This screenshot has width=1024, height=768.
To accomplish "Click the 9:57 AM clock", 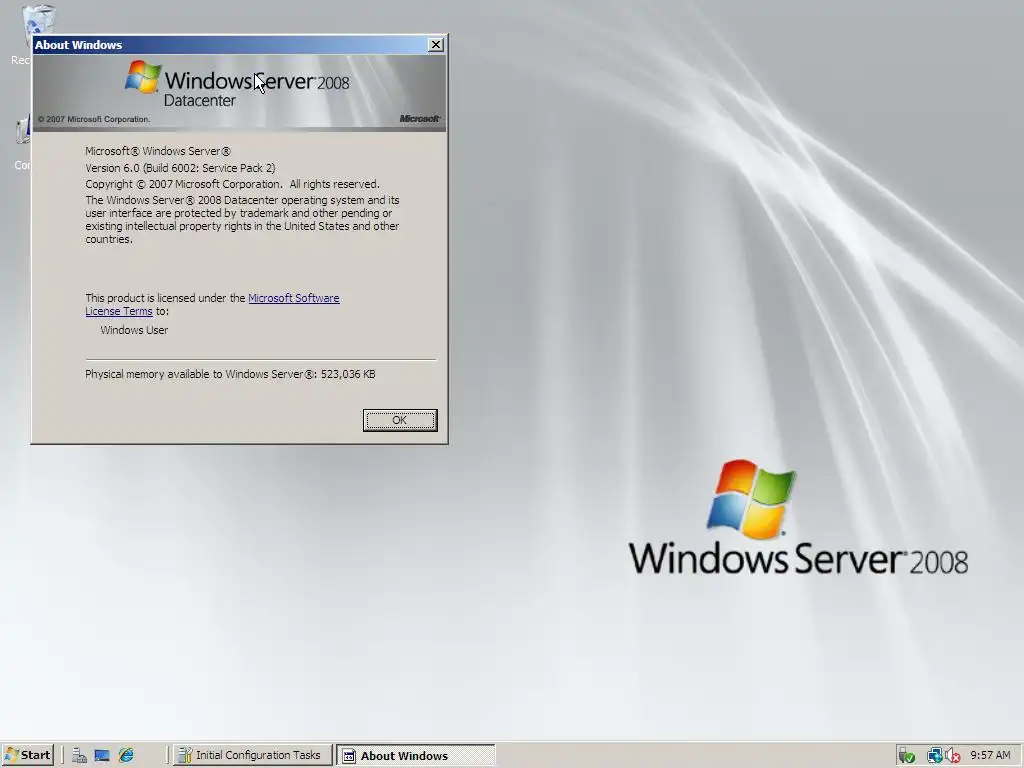I will pyautogui.click(x=990, y=755).
